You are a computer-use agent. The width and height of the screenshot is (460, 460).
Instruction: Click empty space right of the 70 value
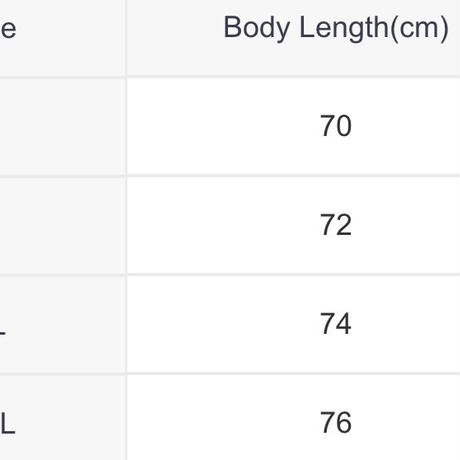click(x=407, y=126)
